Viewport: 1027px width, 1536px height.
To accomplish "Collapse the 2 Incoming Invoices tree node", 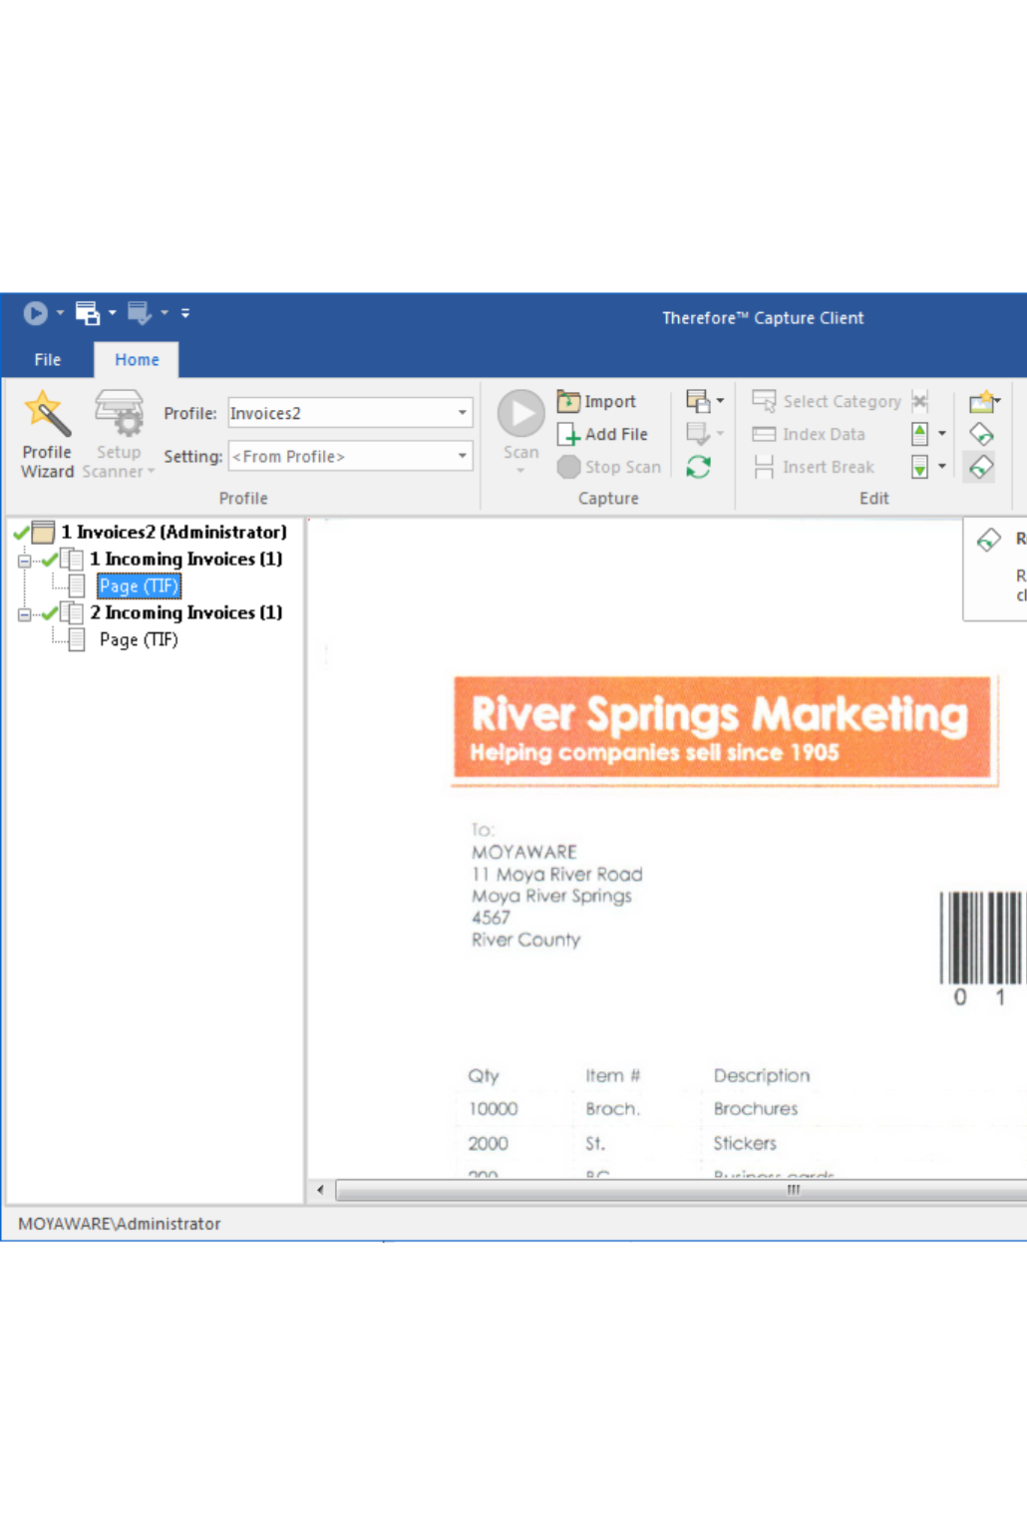I will (x=25, y=614).
